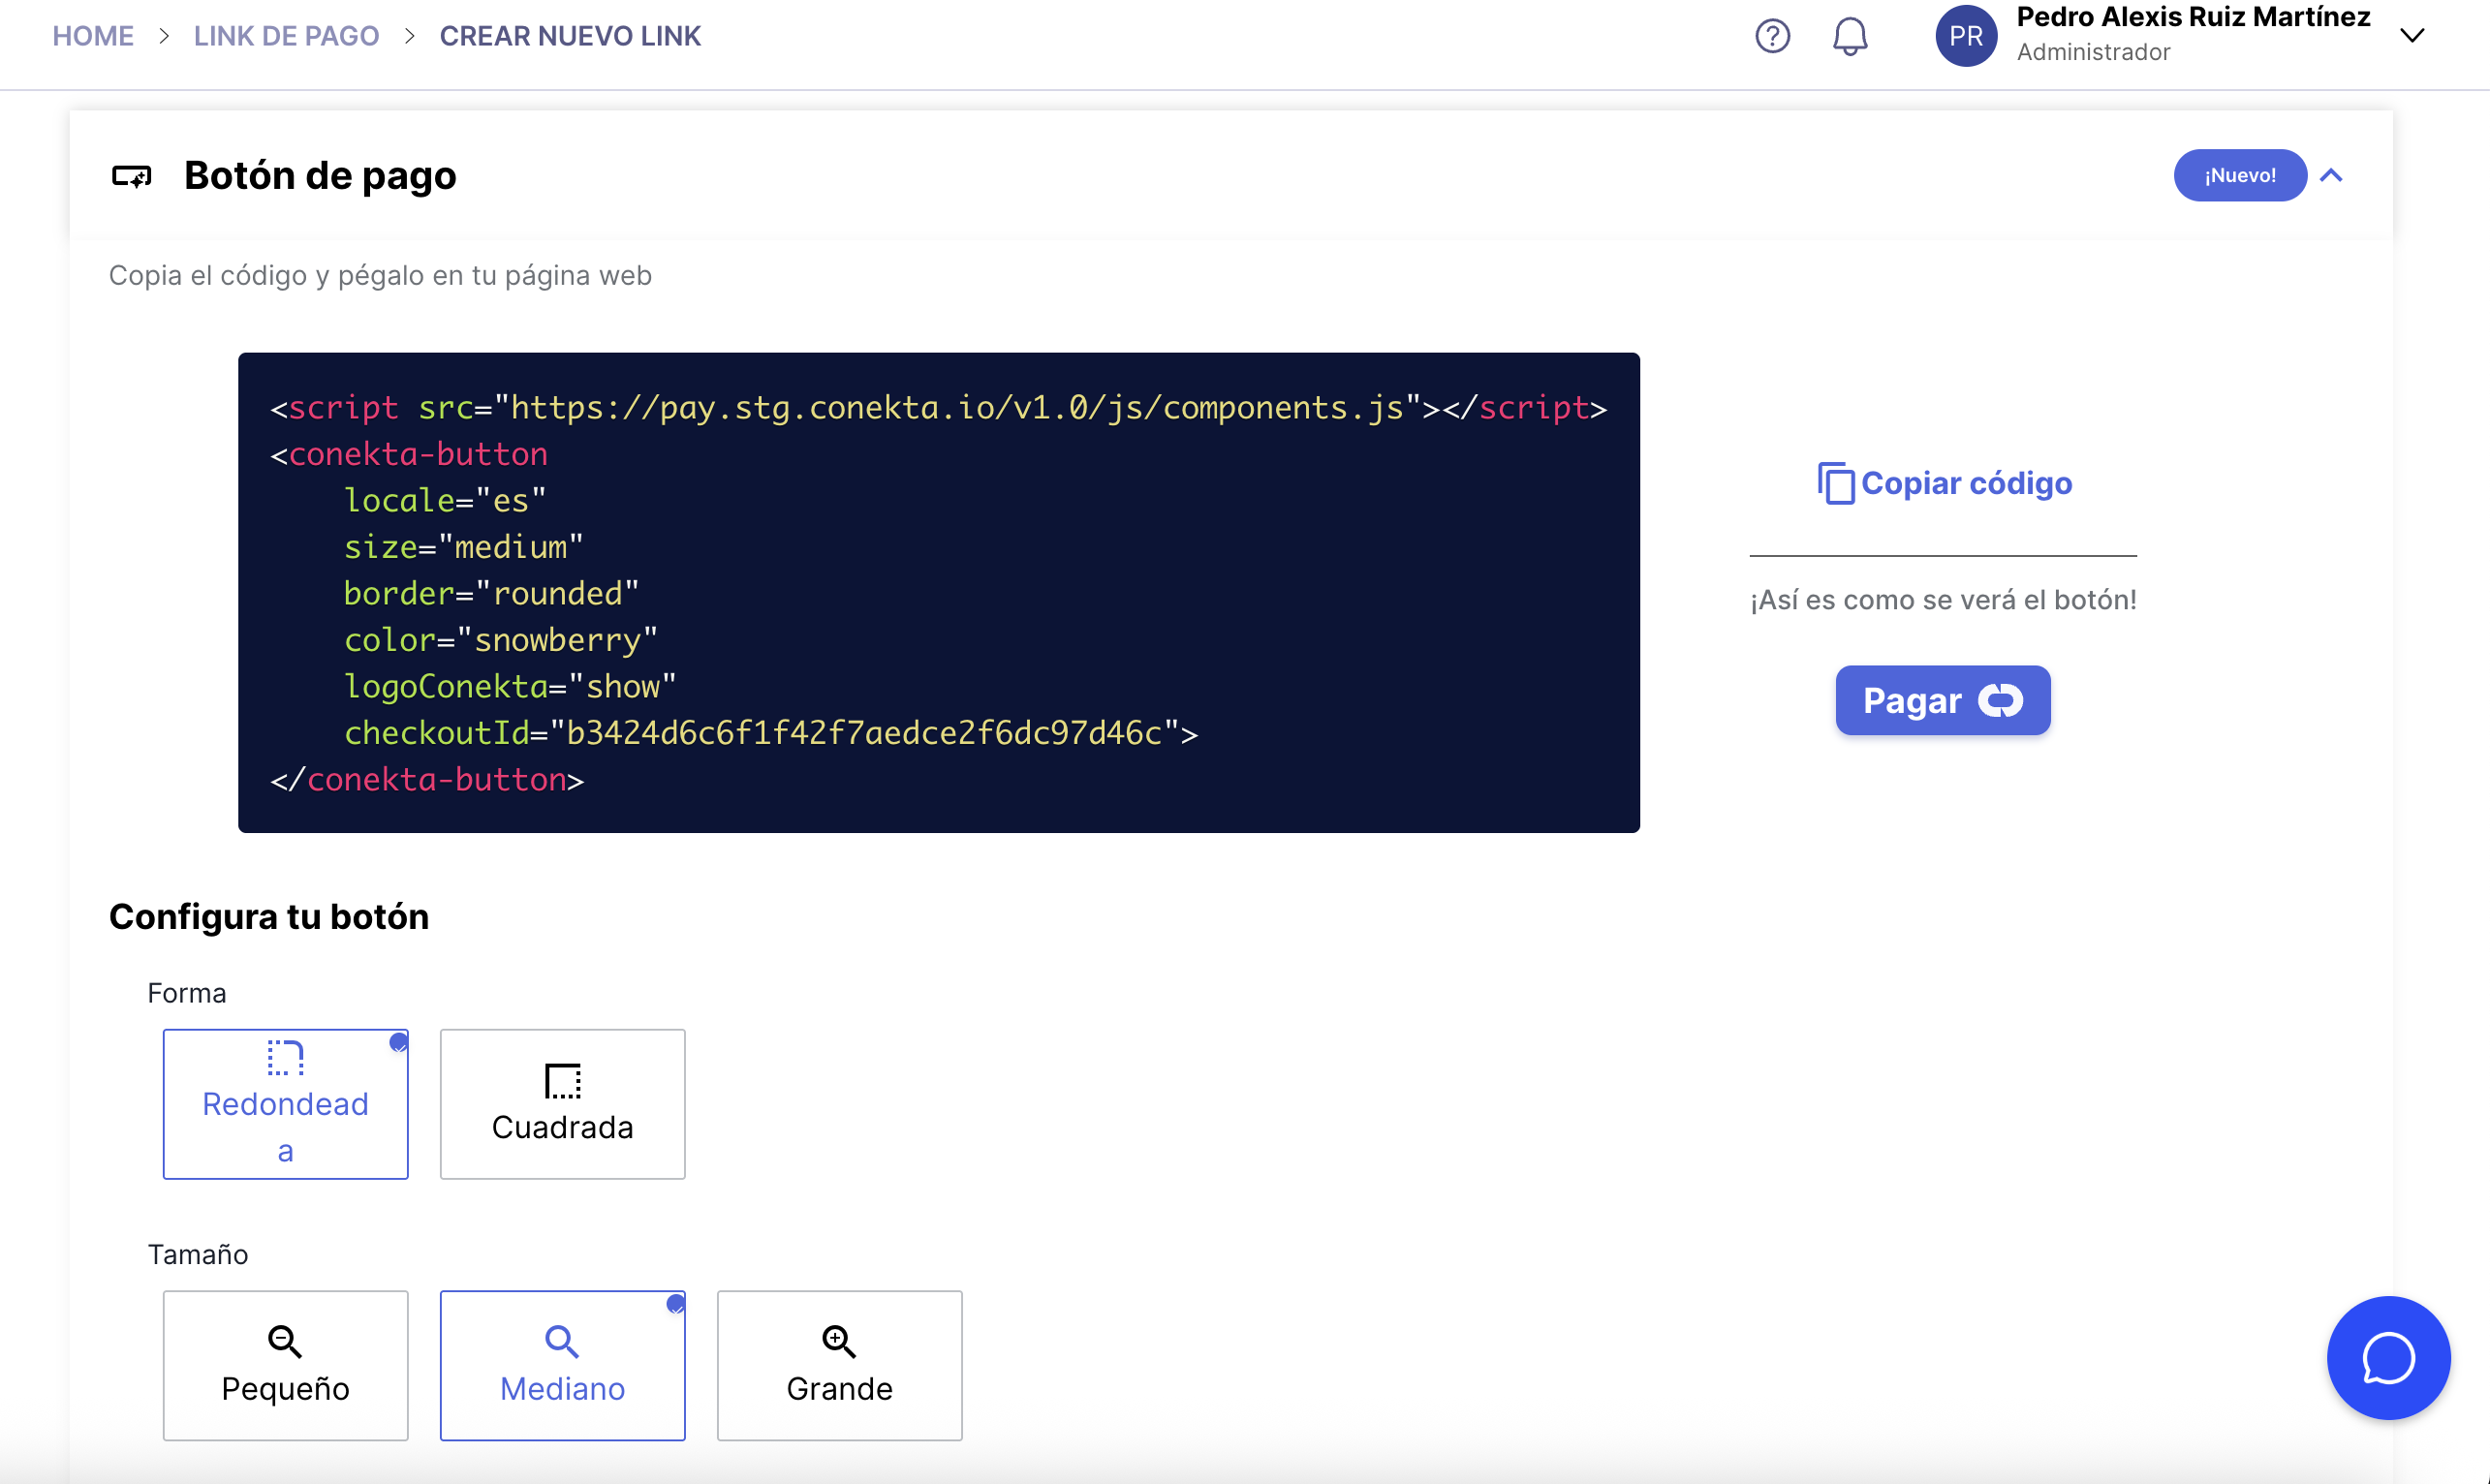2490x1484 pixels.
Task: Select the Cuadrada shape option
Action: point(562,1104)
